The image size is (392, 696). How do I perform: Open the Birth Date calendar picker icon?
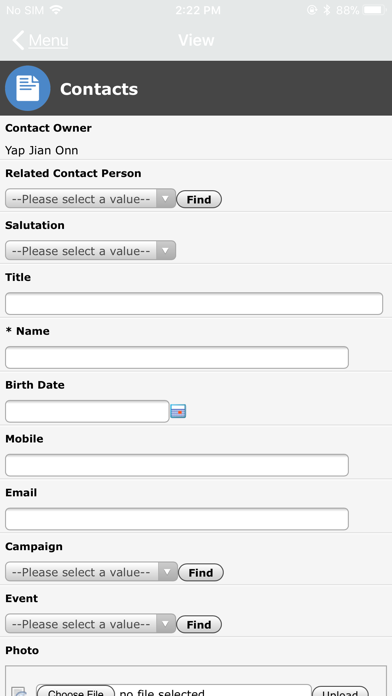point(178,411)
